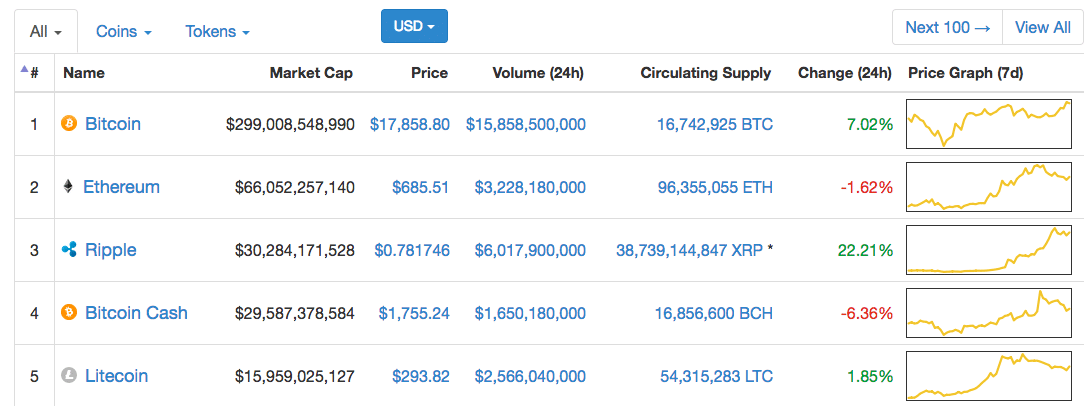The height and width of the screenshot is (406, 1089).
Task: Click Litecoin price $293.82
Action: coord(421,376)
